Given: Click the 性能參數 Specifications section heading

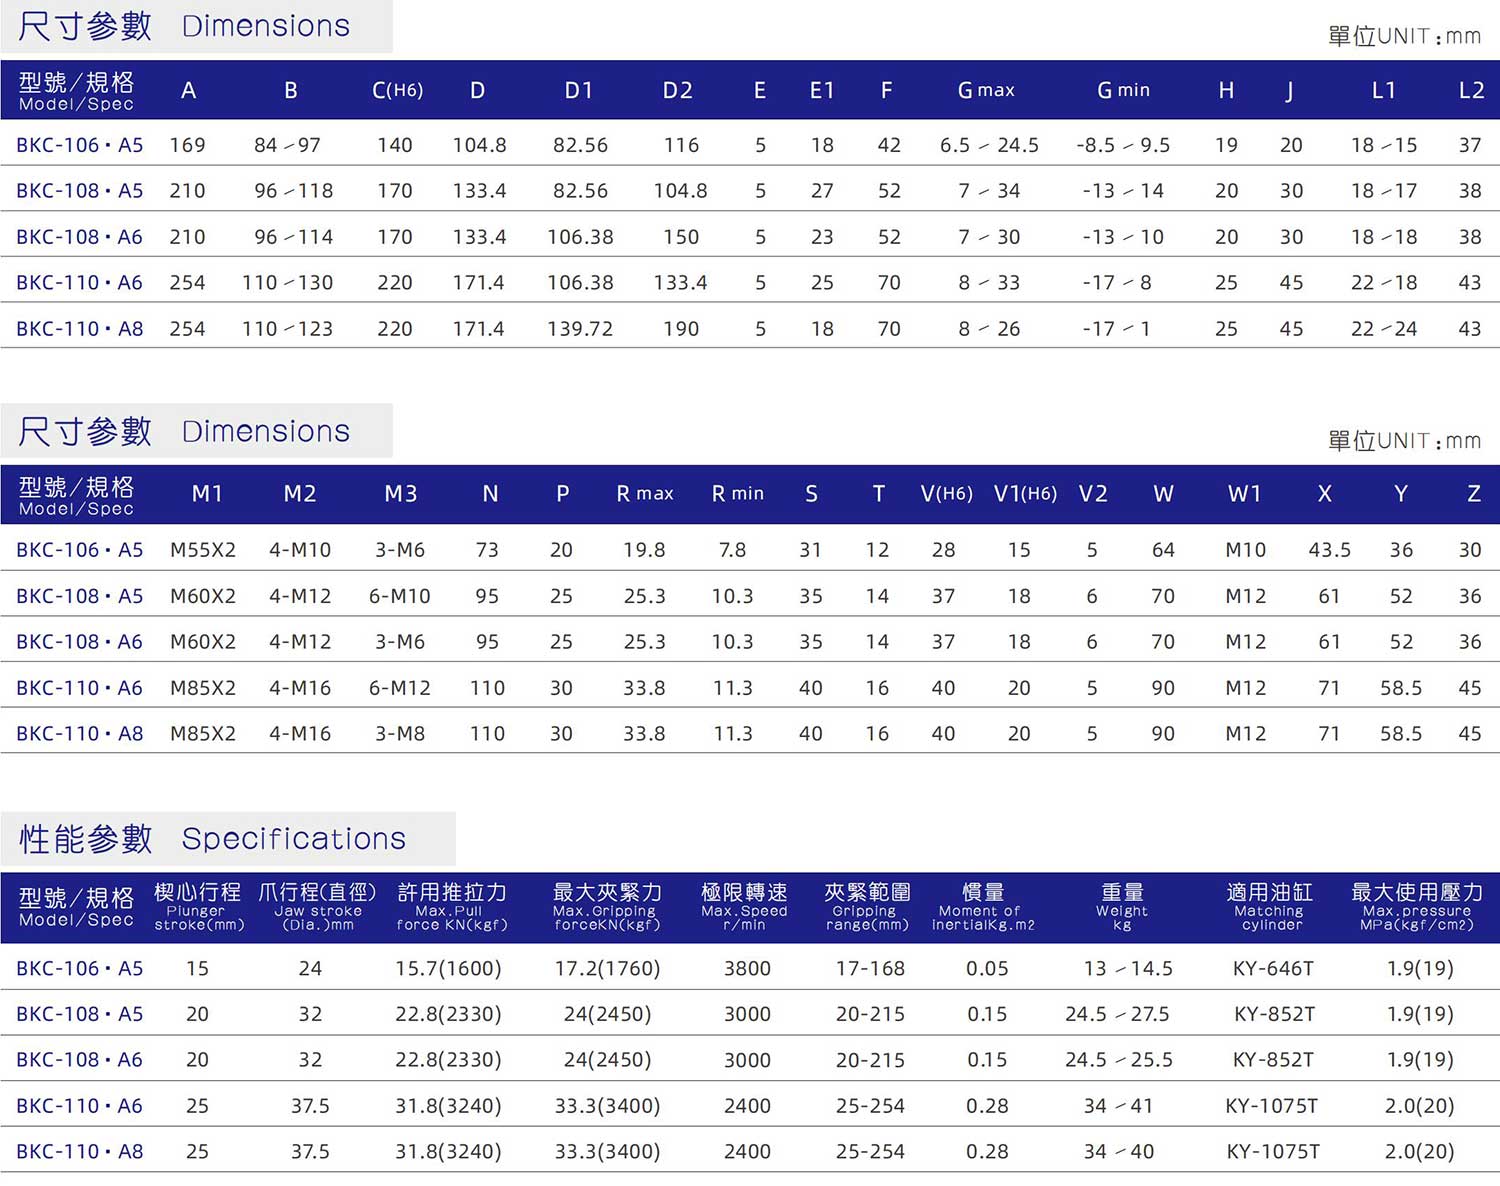Looking at the screenshot, I should click(x=213, y=838).
